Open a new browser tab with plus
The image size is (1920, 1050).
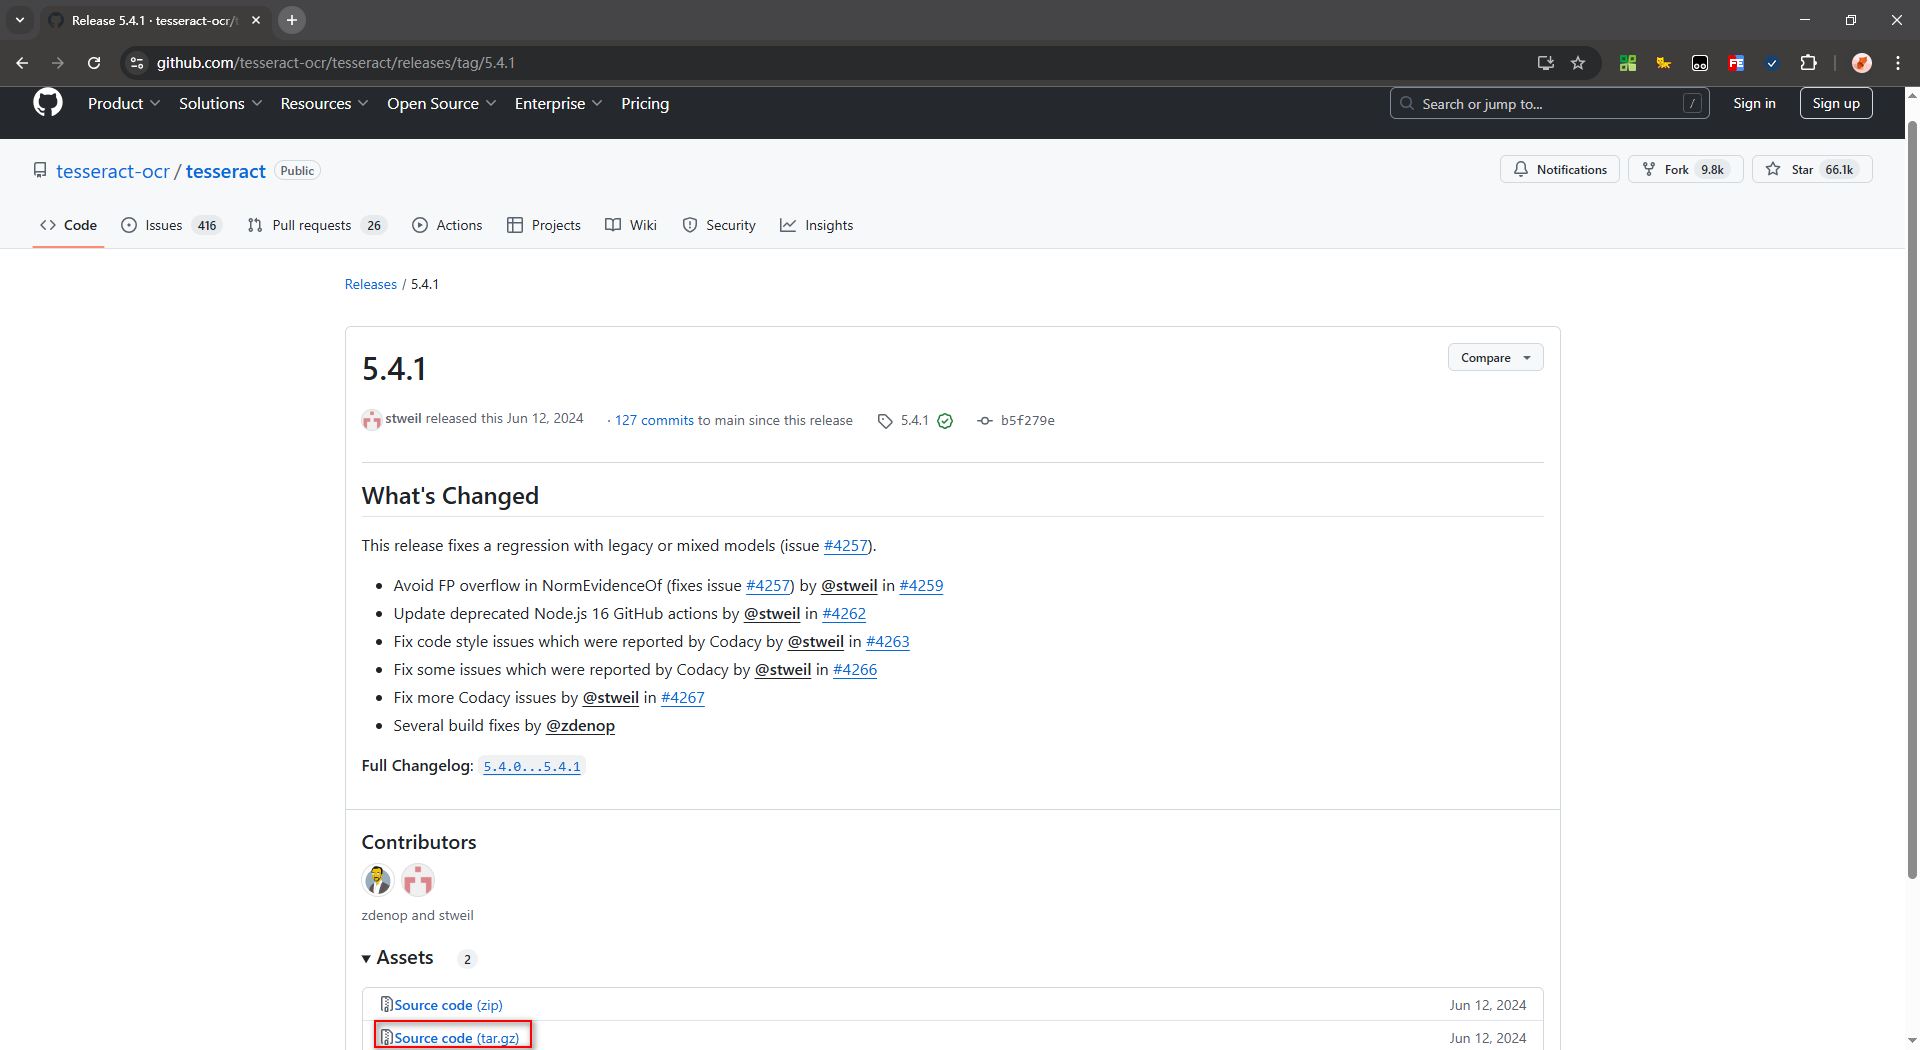coord(292,20)
